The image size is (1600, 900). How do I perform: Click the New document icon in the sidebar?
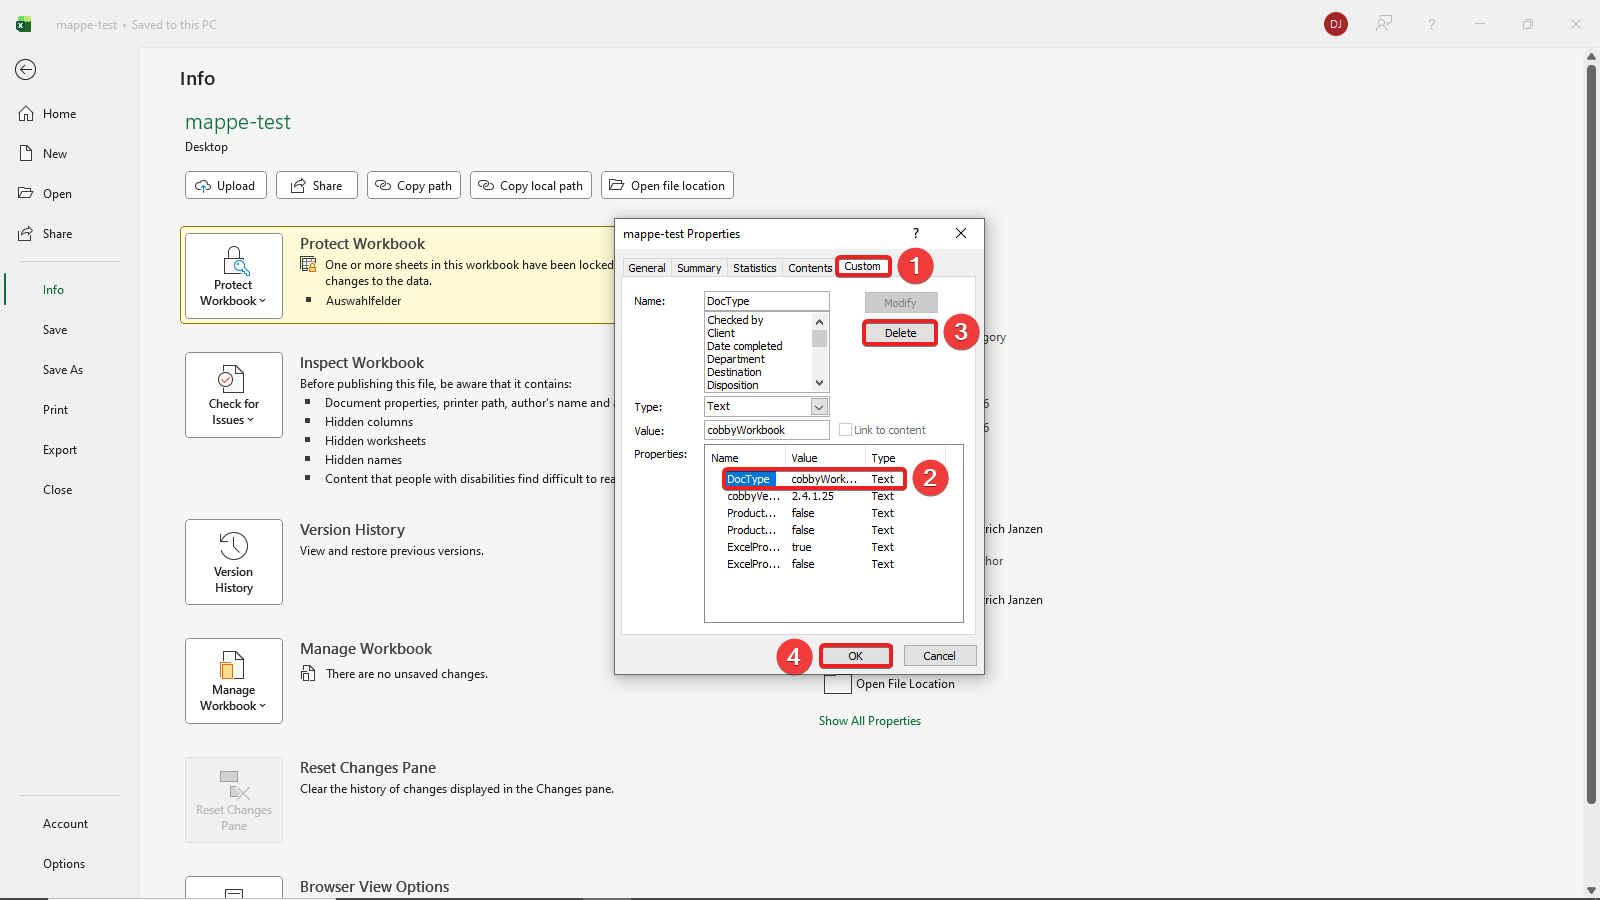pyautogui.click(x=27, y=153)
